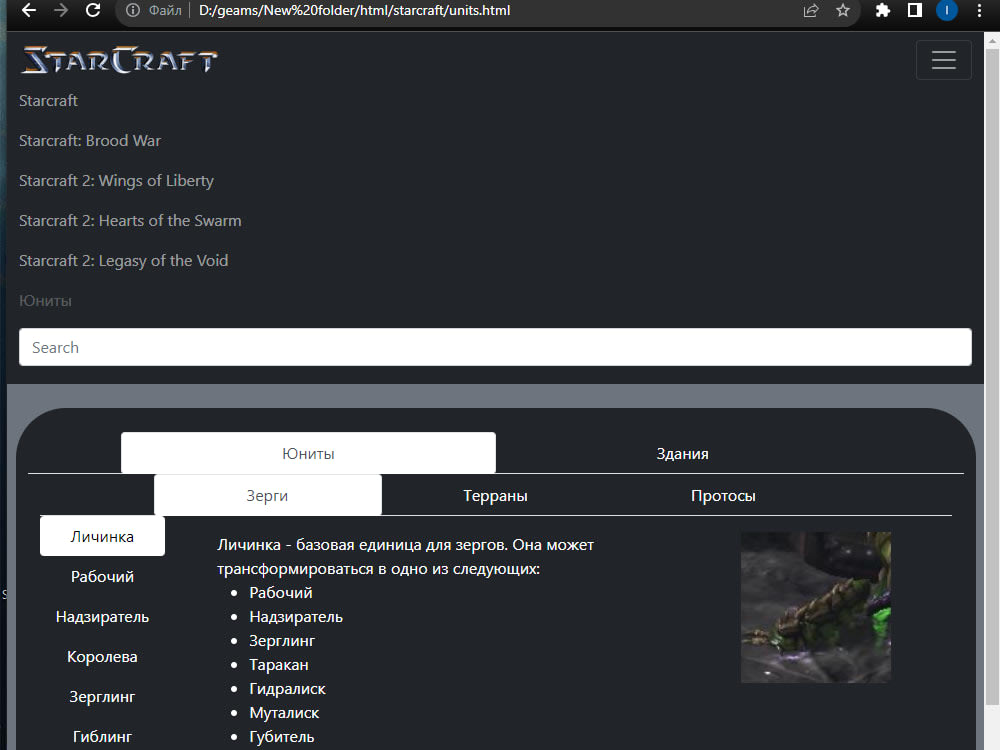Open Starcraft 2: Legasy of the Void link
This screenshot has height=750, width=1000.
click(x=123, y=261)
